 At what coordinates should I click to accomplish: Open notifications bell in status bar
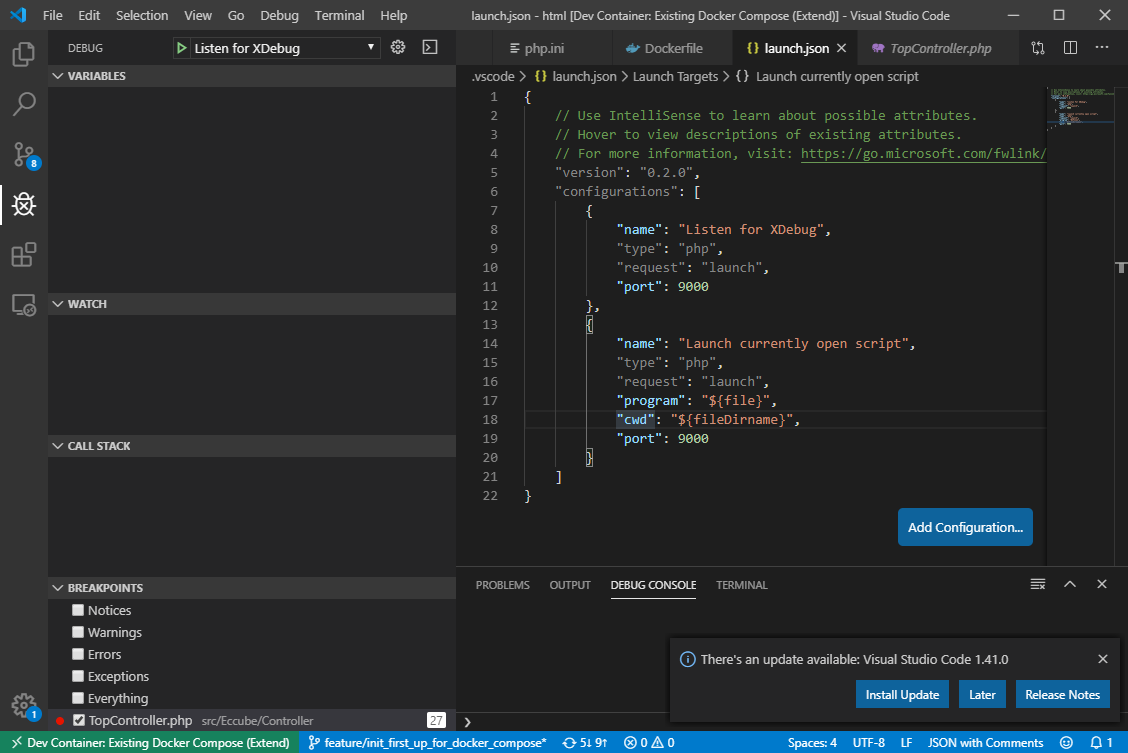tap(1101, 742)
